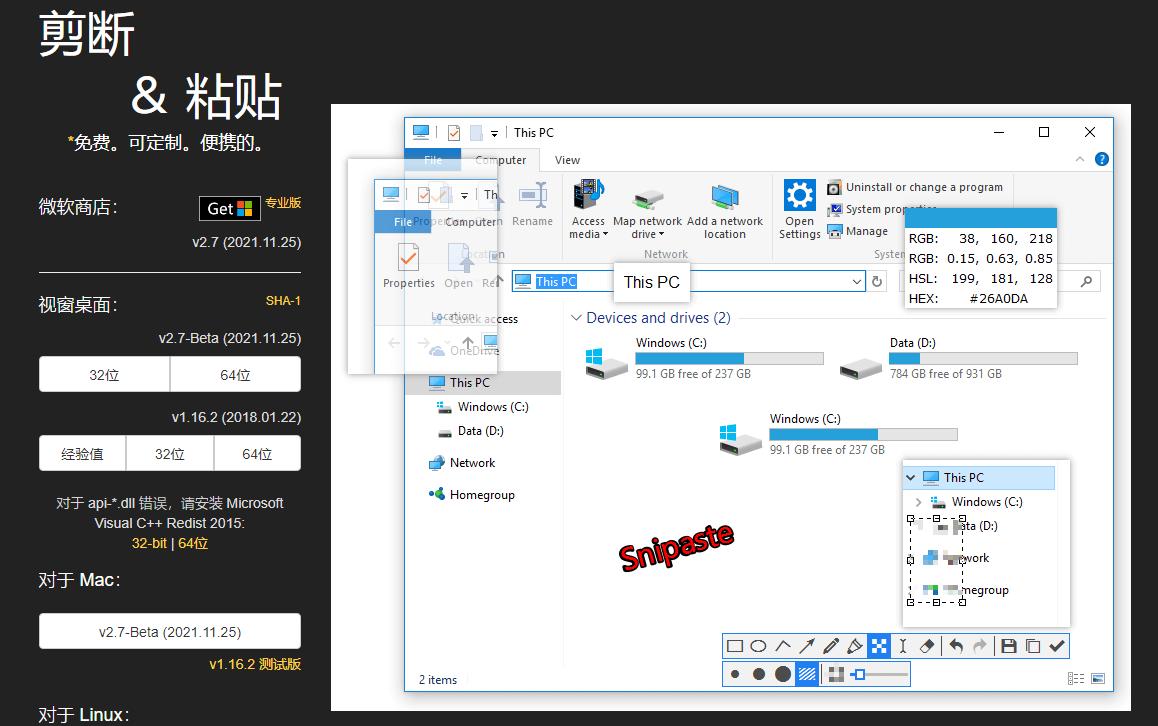Switch to the View ribbon tab
Image resolution: width=1158 pixels, height=726 pixels.
(x=567, y=160)
